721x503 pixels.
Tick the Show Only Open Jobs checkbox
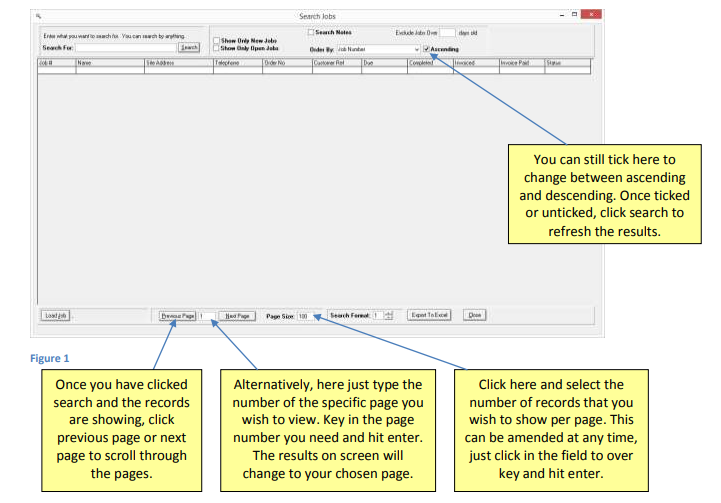215,47
